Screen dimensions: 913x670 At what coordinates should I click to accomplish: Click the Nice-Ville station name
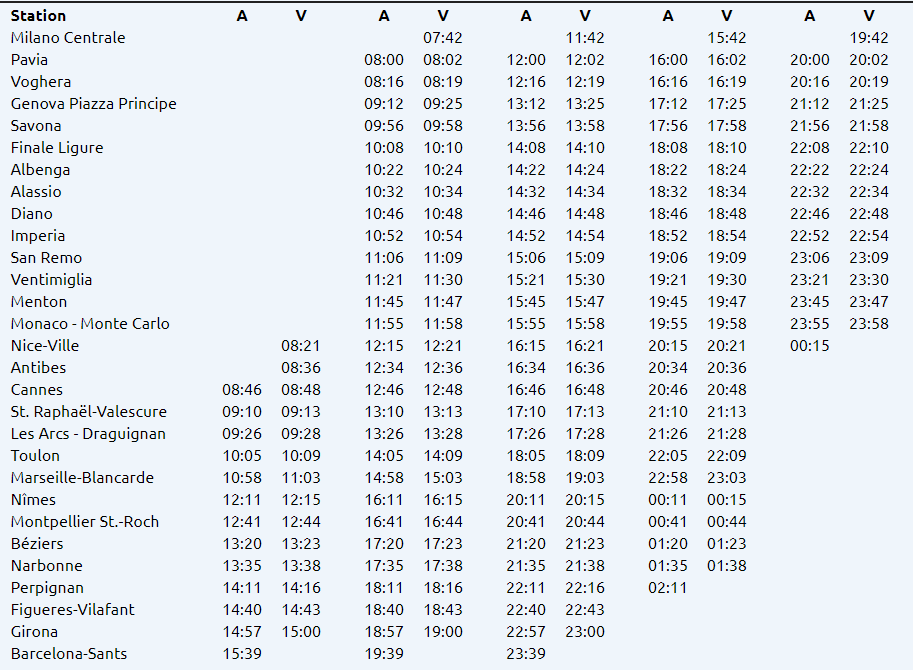45,346
